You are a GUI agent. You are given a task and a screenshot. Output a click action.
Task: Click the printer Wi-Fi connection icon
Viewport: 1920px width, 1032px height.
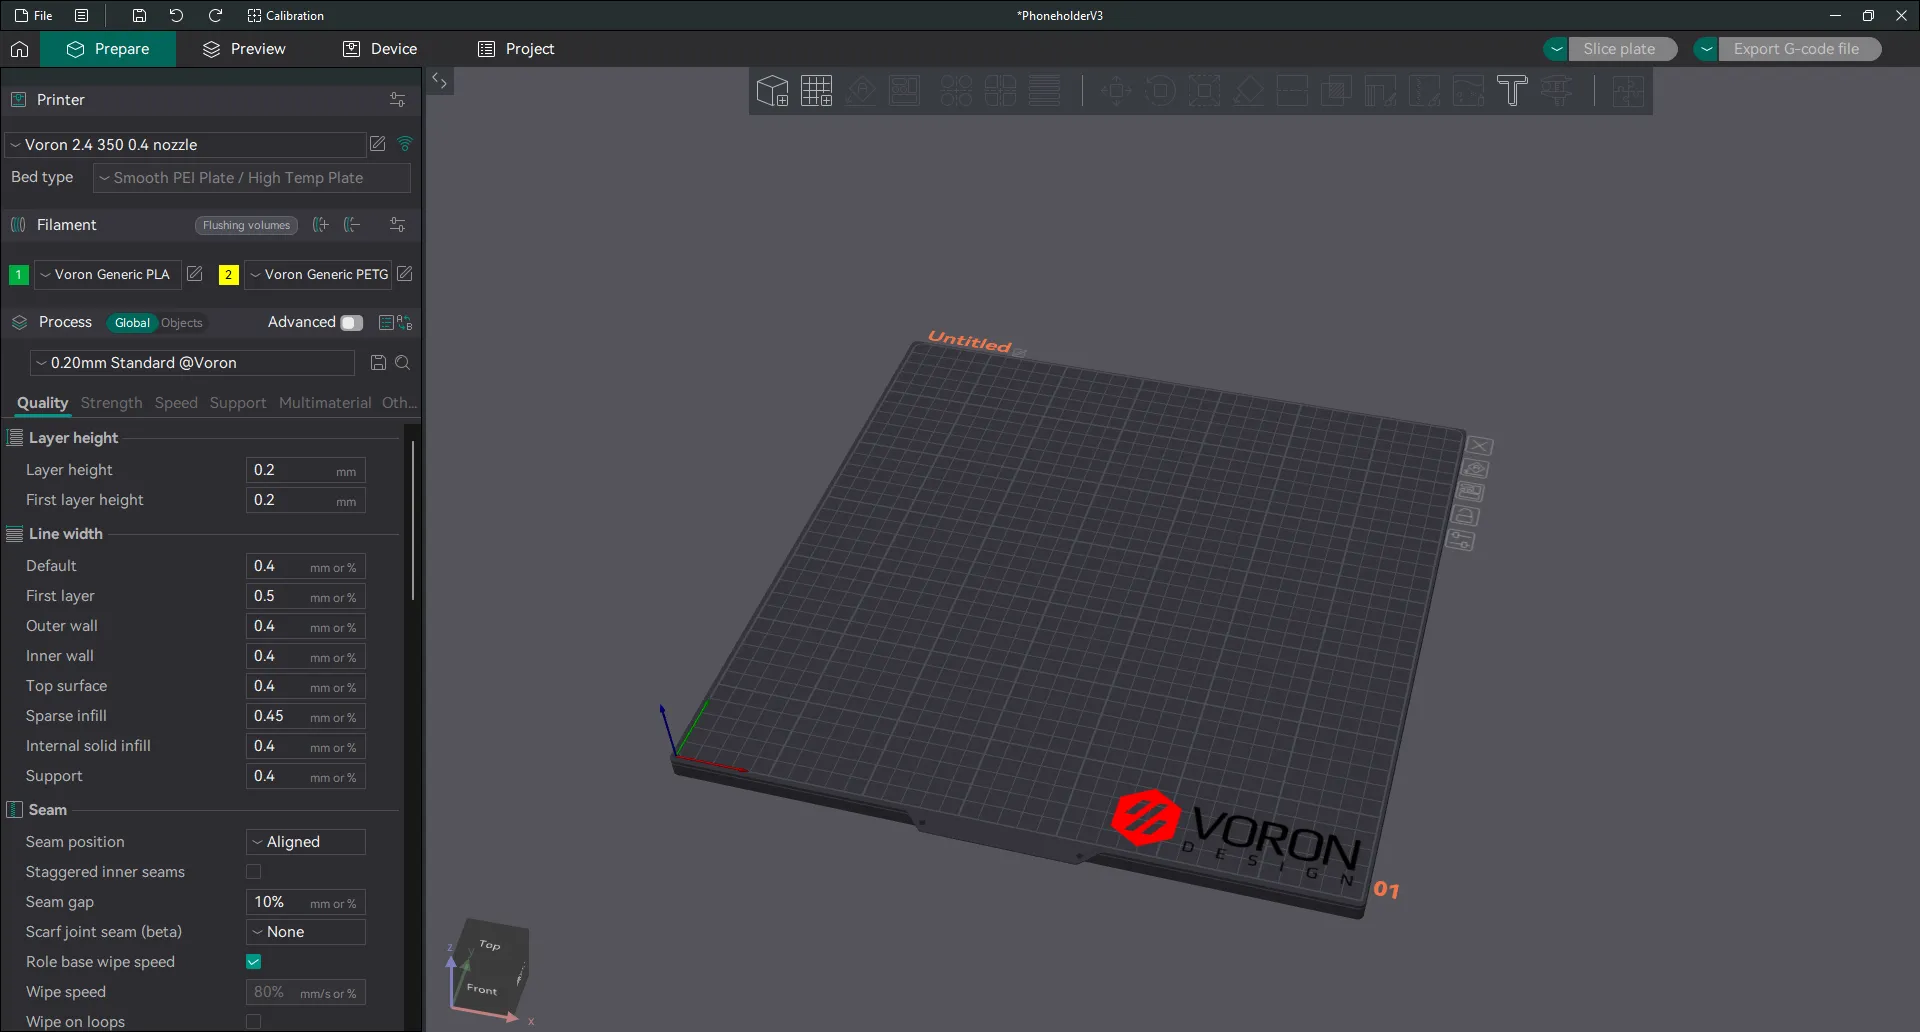[x=405, y=144]
